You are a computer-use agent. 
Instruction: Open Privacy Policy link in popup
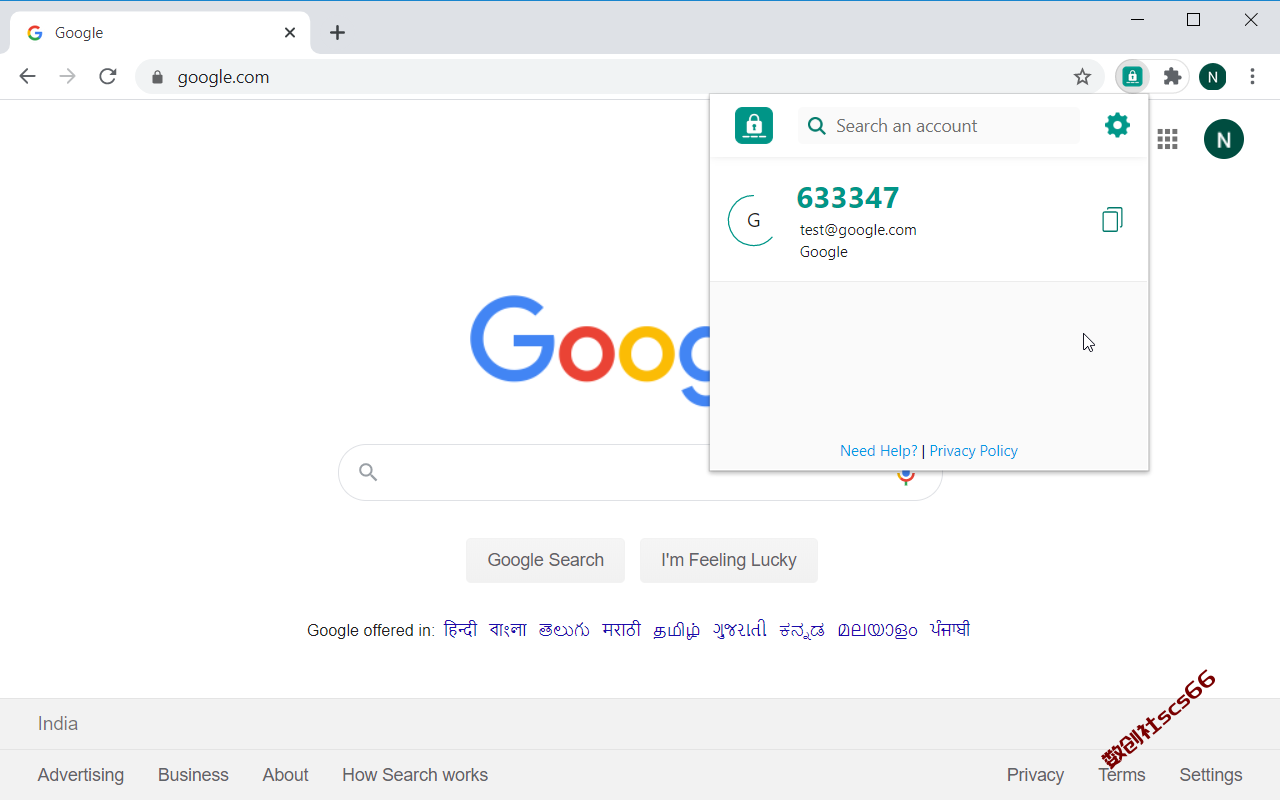[x=974, y=451]
